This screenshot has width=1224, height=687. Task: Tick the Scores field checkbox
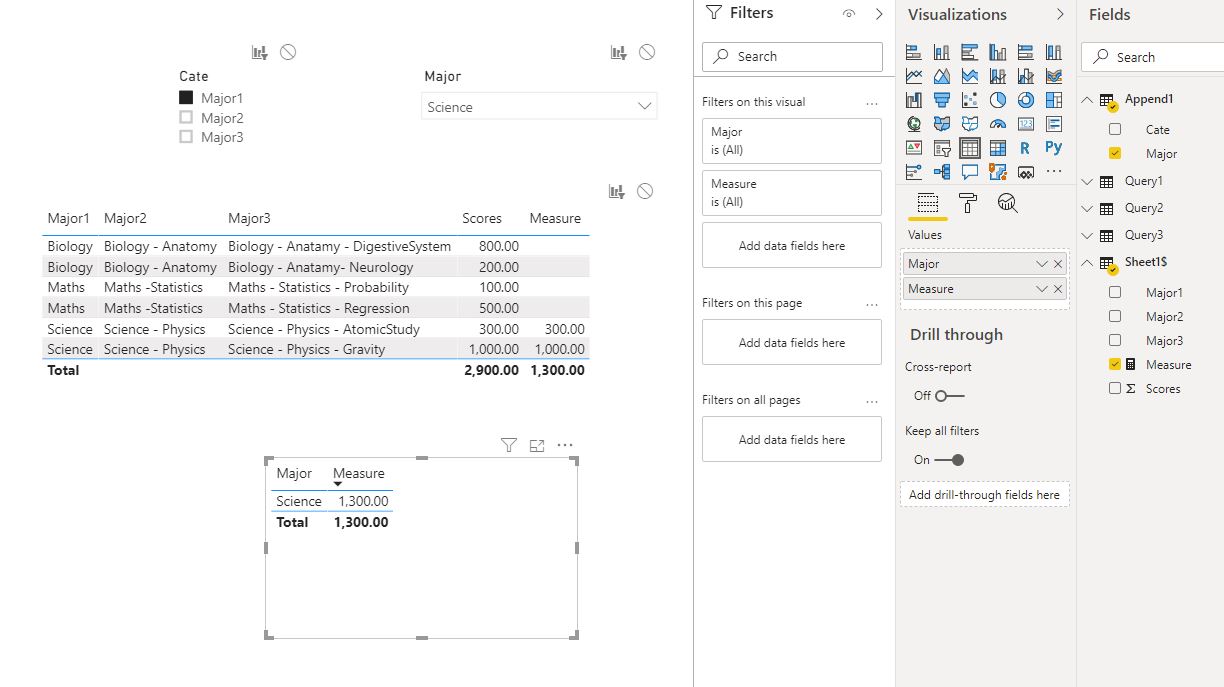coord(1115,388)
